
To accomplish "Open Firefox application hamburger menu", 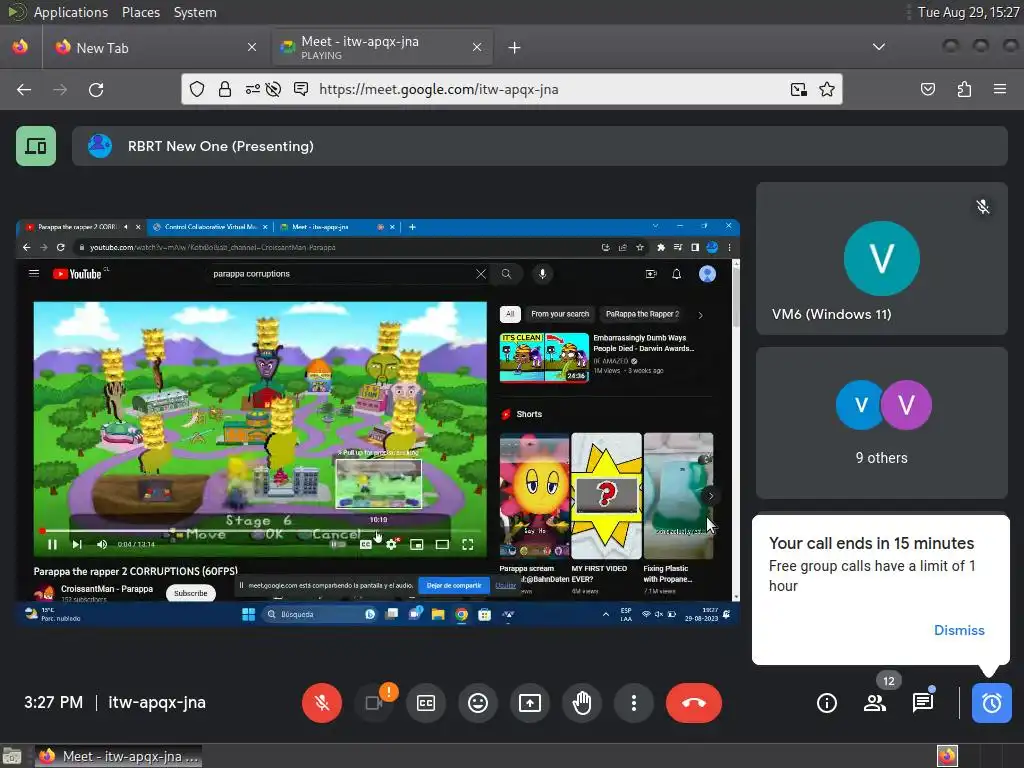I will 1000,89.
